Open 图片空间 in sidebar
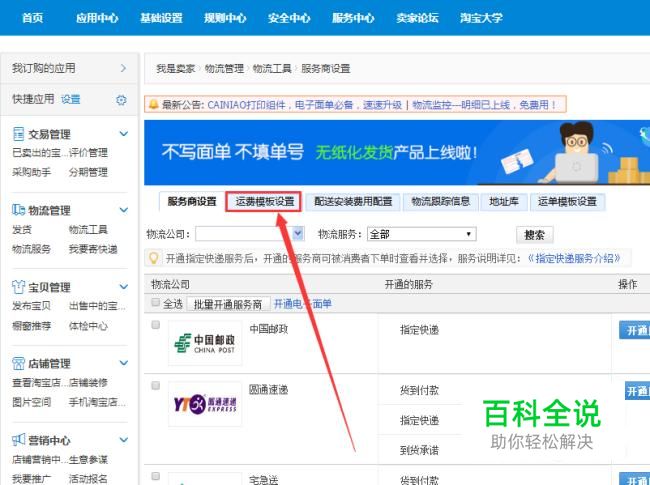650x485 pixels. (x=32, y=402)
